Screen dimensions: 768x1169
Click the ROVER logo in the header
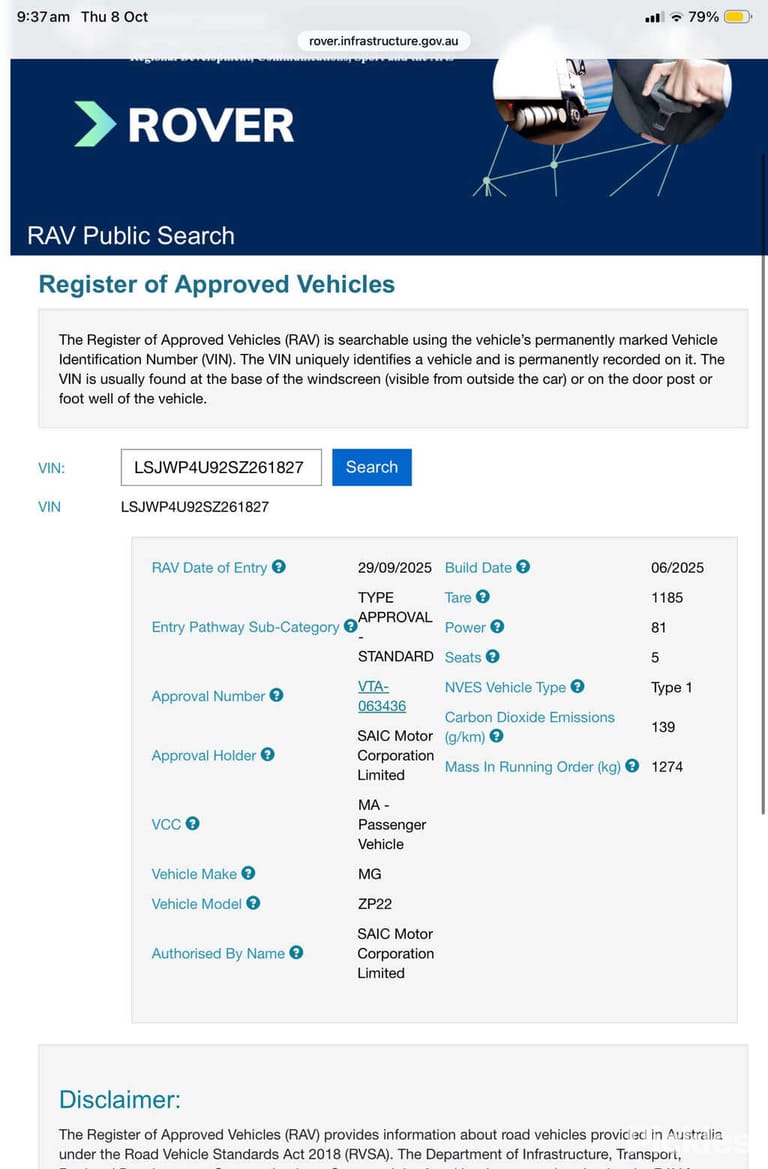pos(184,125)
